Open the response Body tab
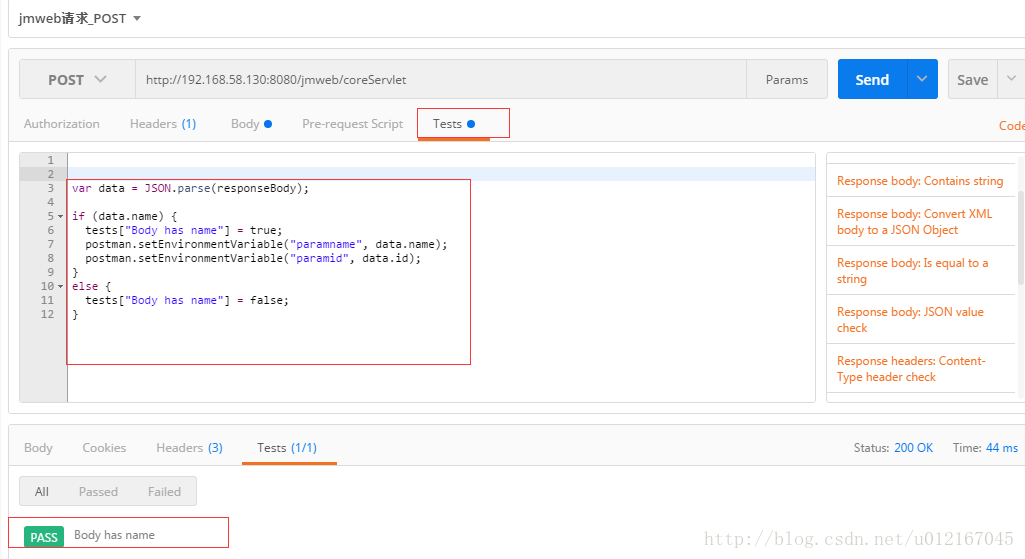 click(38, 448)
